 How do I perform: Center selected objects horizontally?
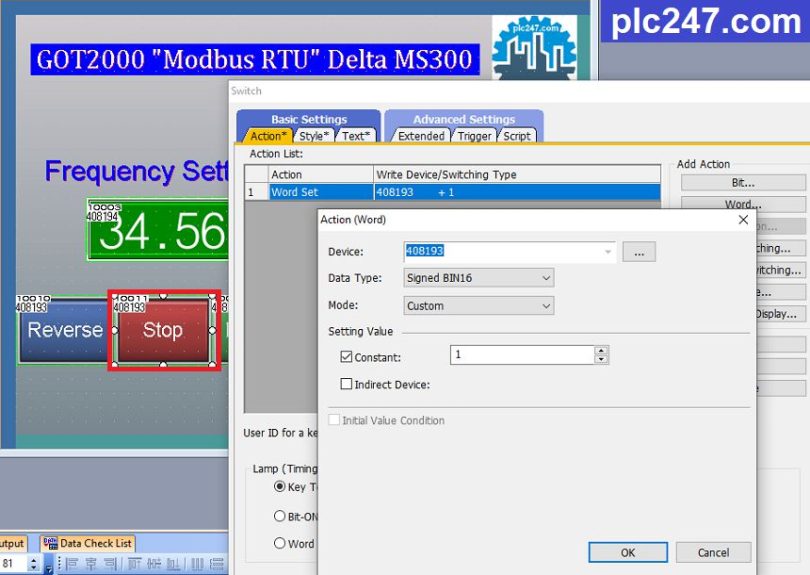(91, 564)
